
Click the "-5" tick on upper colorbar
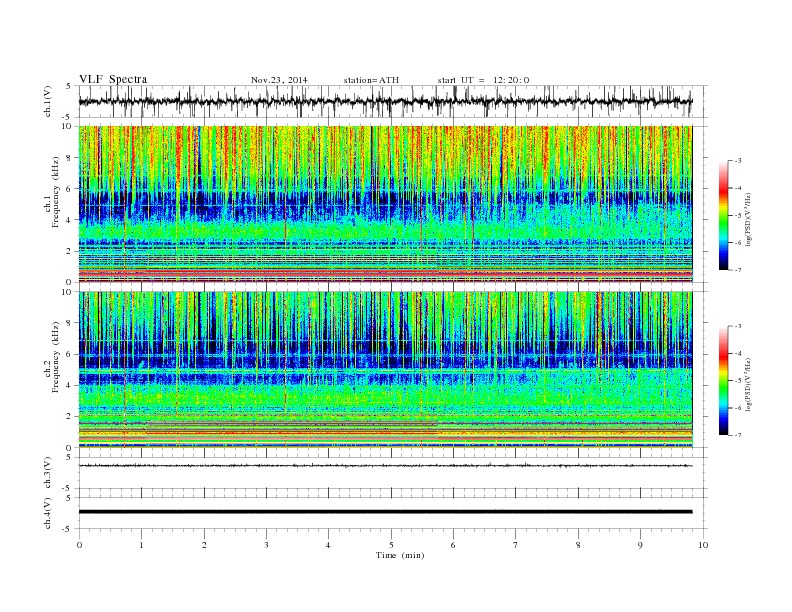click(x=737, y=216)
